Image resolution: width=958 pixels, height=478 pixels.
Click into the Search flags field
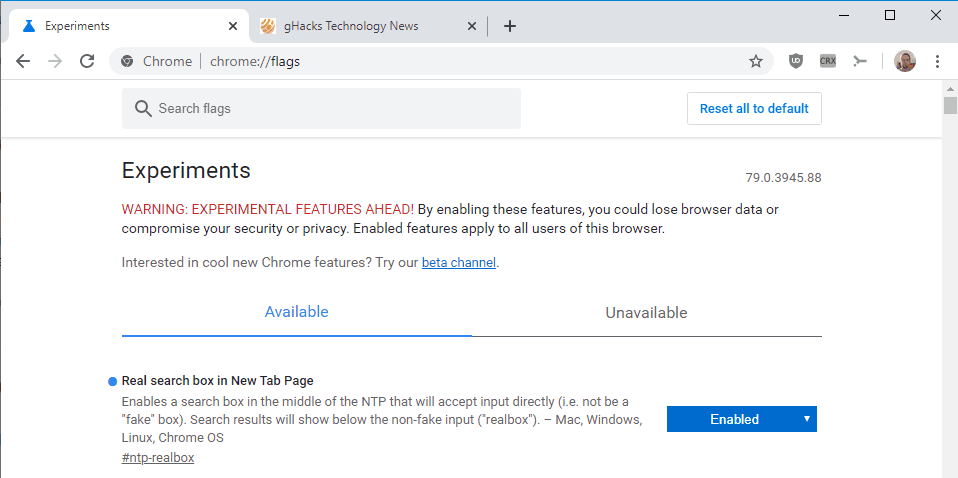coord(330,108)
